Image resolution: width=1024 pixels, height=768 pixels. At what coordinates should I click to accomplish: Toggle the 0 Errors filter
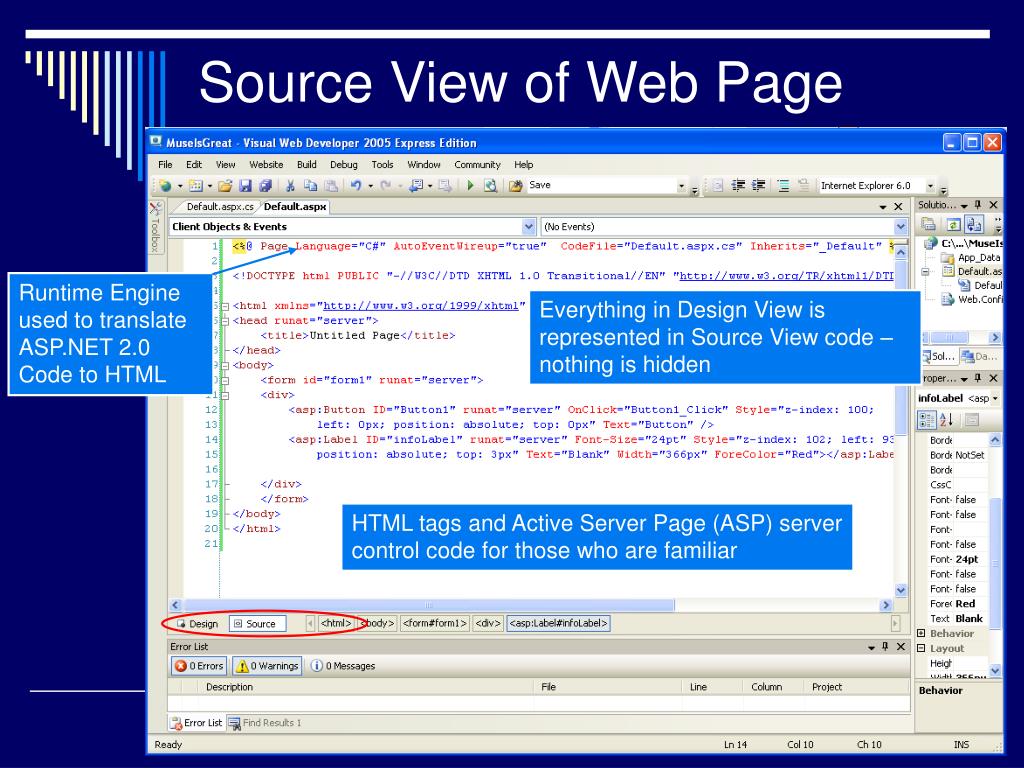pos(199,666)
